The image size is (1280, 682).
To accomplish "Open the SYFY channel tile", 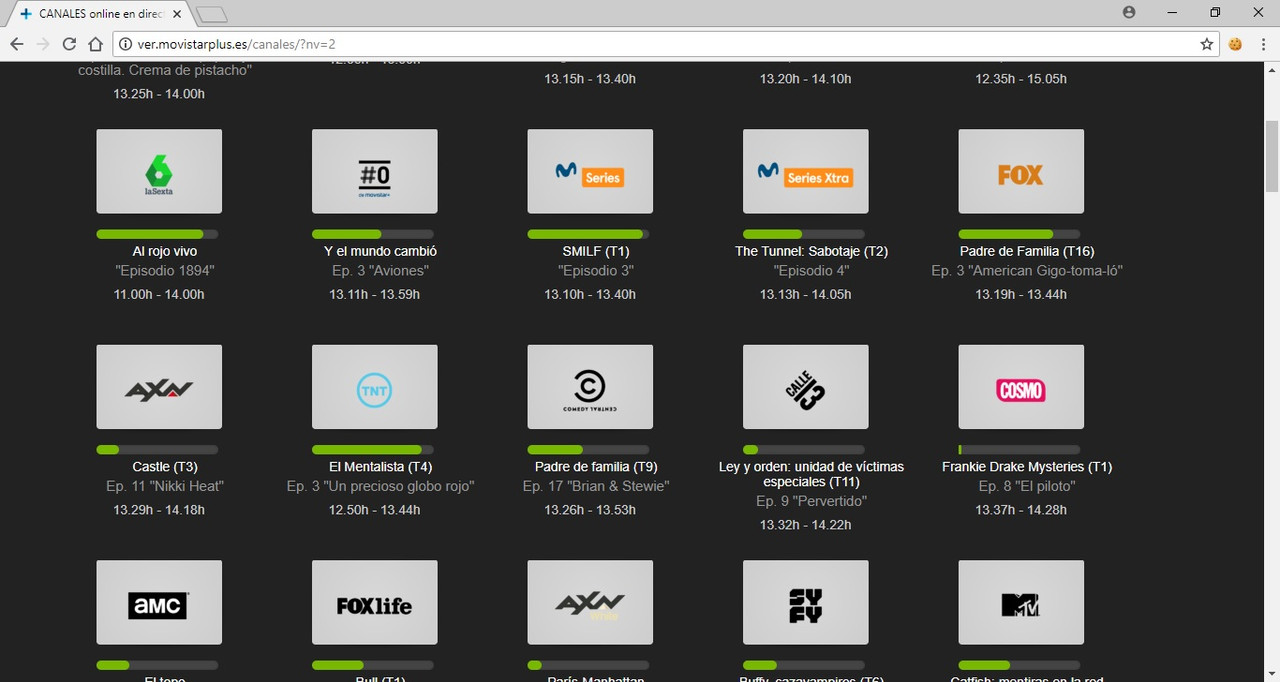I will coord(806,602).
